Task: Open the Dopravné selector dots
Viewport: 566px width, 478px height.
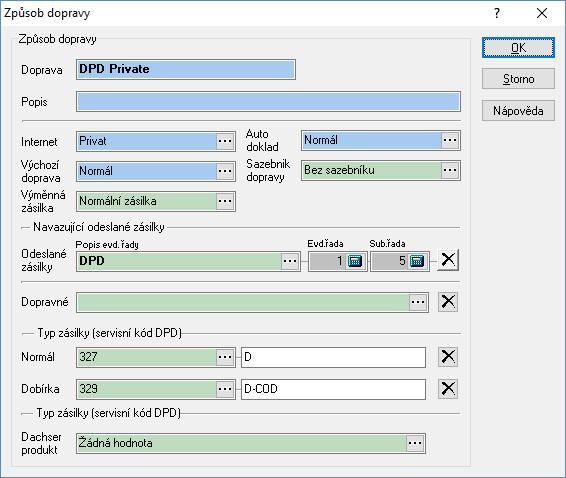Action: click(x=418, y=302)
